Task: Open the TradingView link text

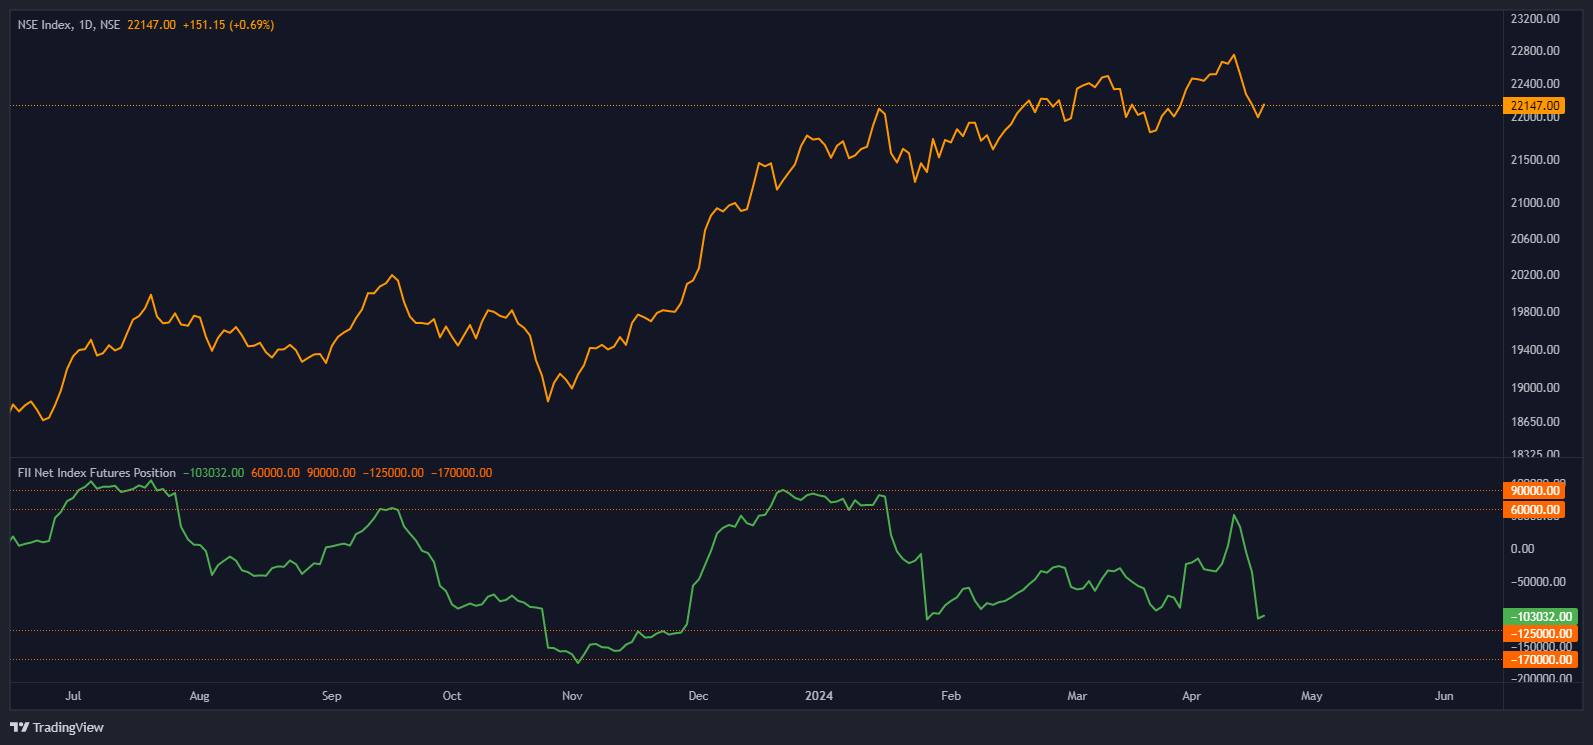Action: coord(68,727)
